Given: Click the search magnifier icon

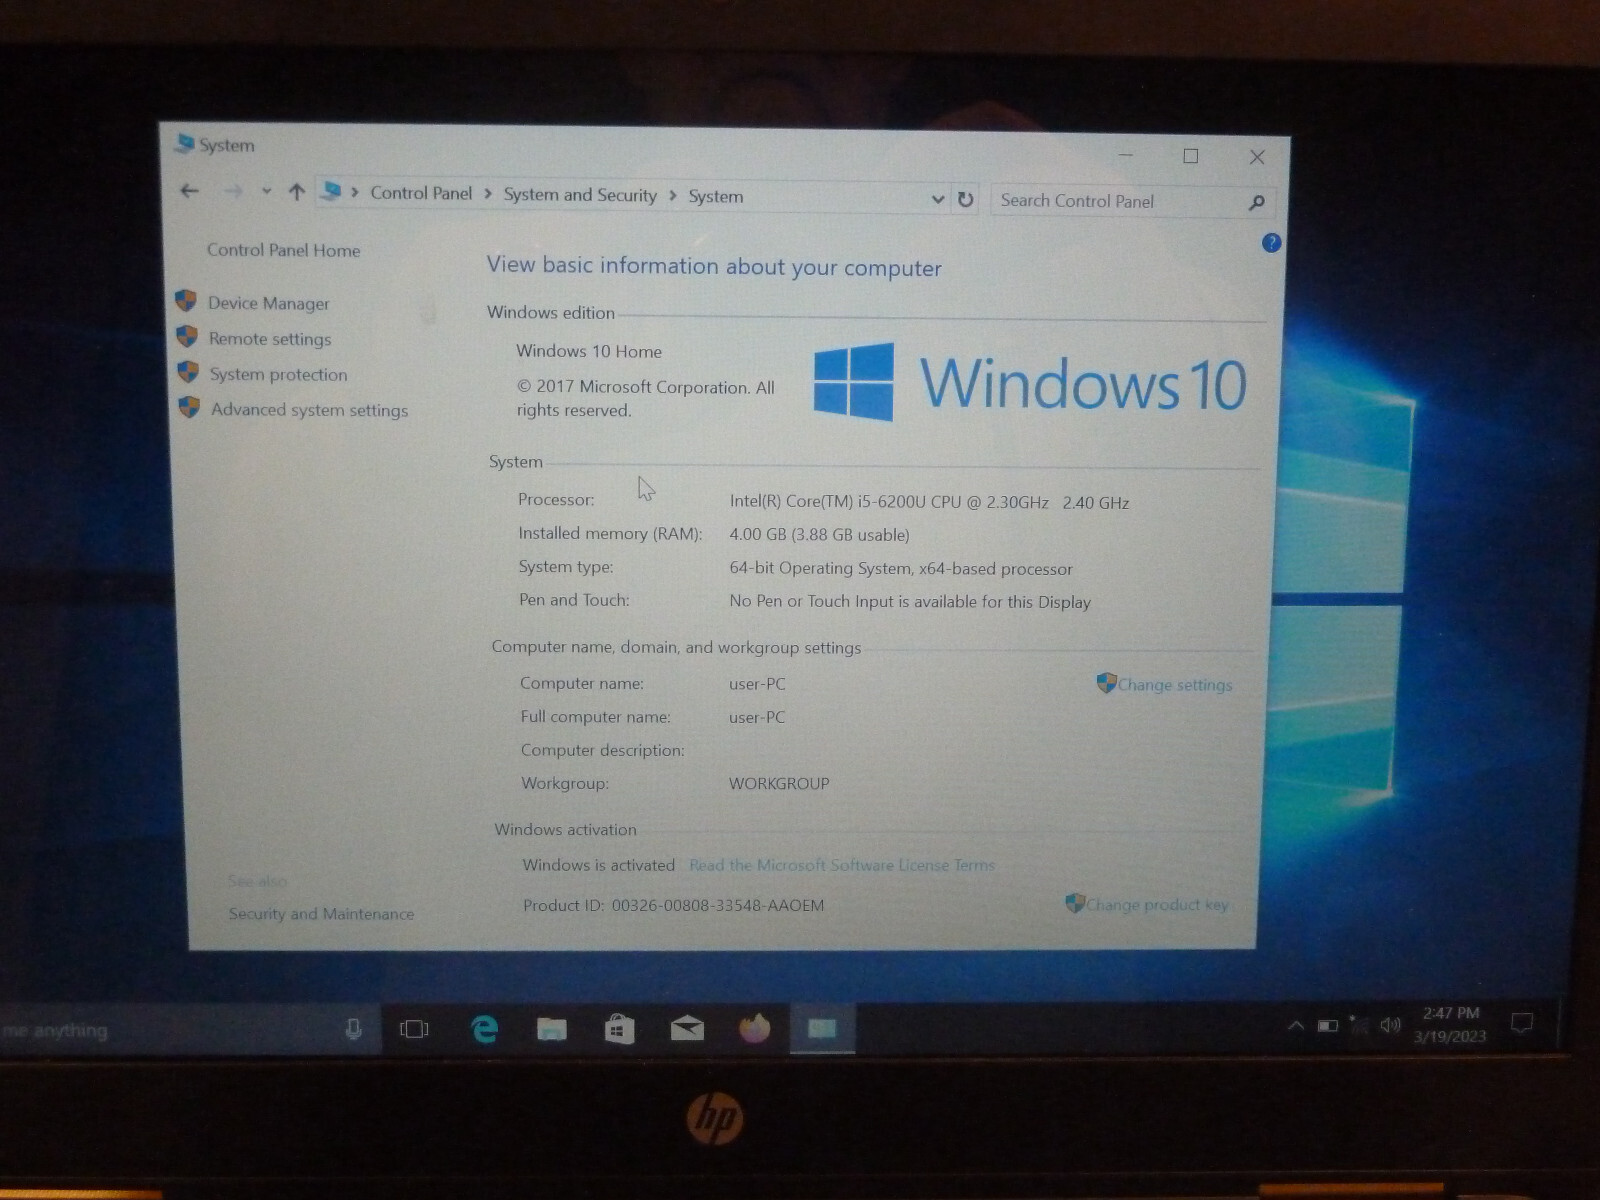Looking at the screenshot, I should click(1257, 203).
